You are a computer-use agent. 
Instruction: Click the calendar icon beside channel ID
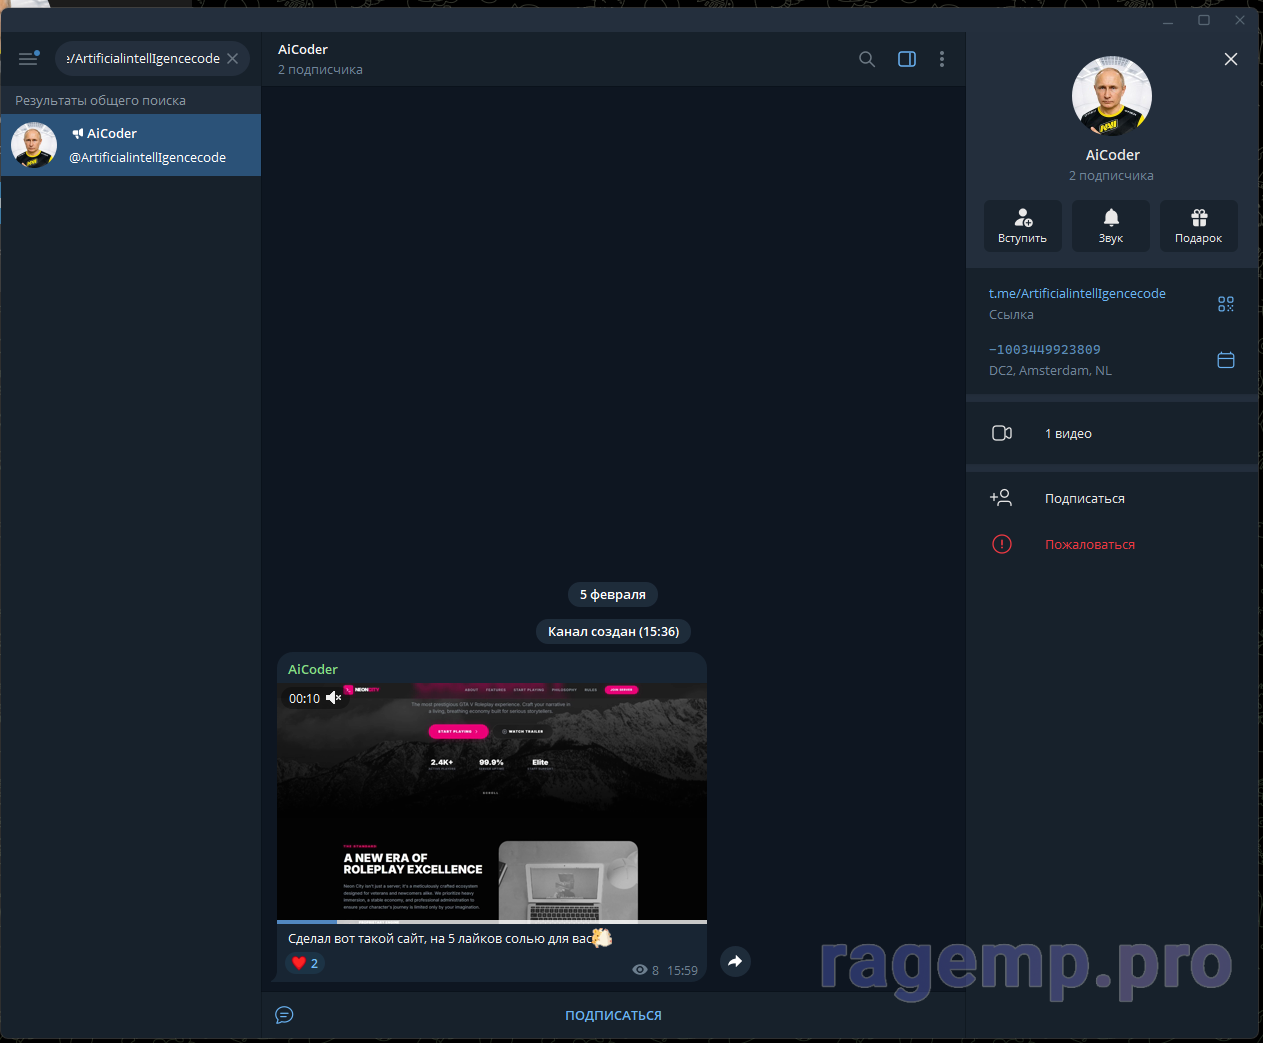pyautogui.click(x=1226, y=360)
